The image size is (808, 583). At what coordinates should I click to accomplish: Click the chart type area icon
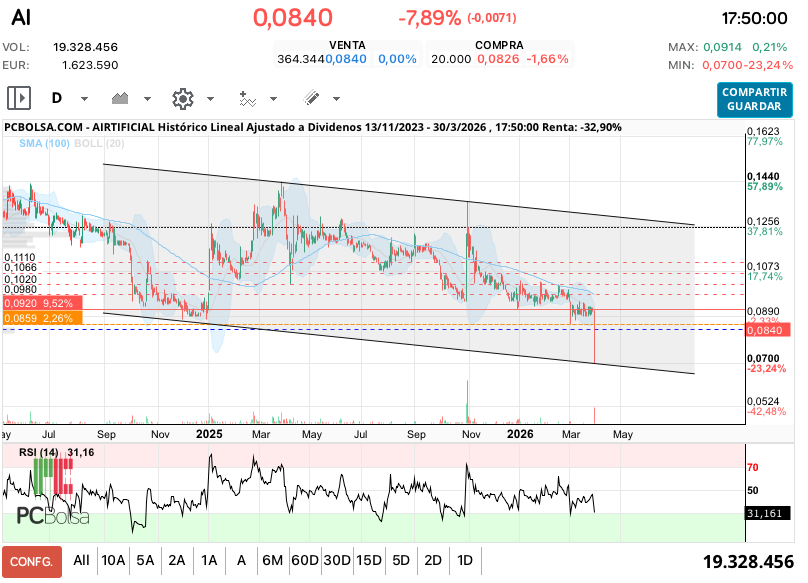pos(122,98)
